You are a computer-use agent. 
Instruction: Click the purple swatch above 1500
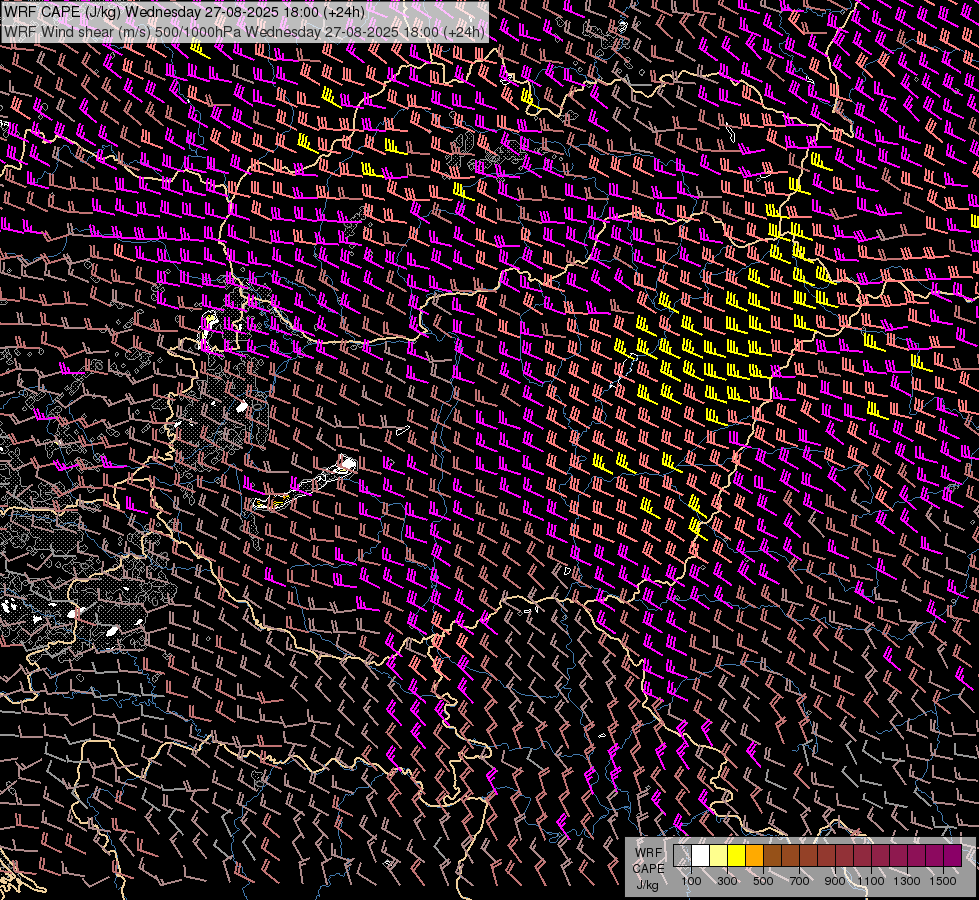pos(953,856)
